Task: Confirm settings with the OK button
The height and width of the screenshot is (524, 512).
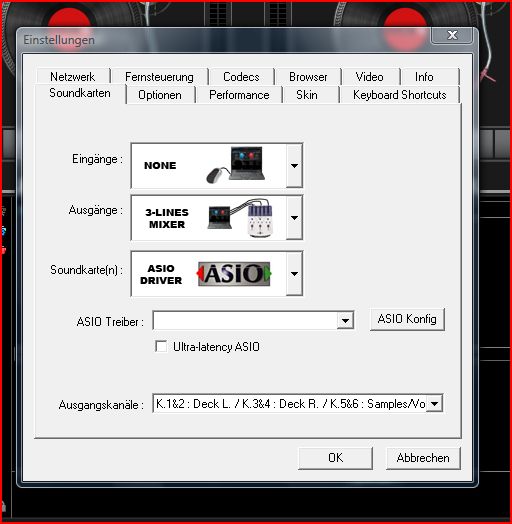Action: click(336, 458)
